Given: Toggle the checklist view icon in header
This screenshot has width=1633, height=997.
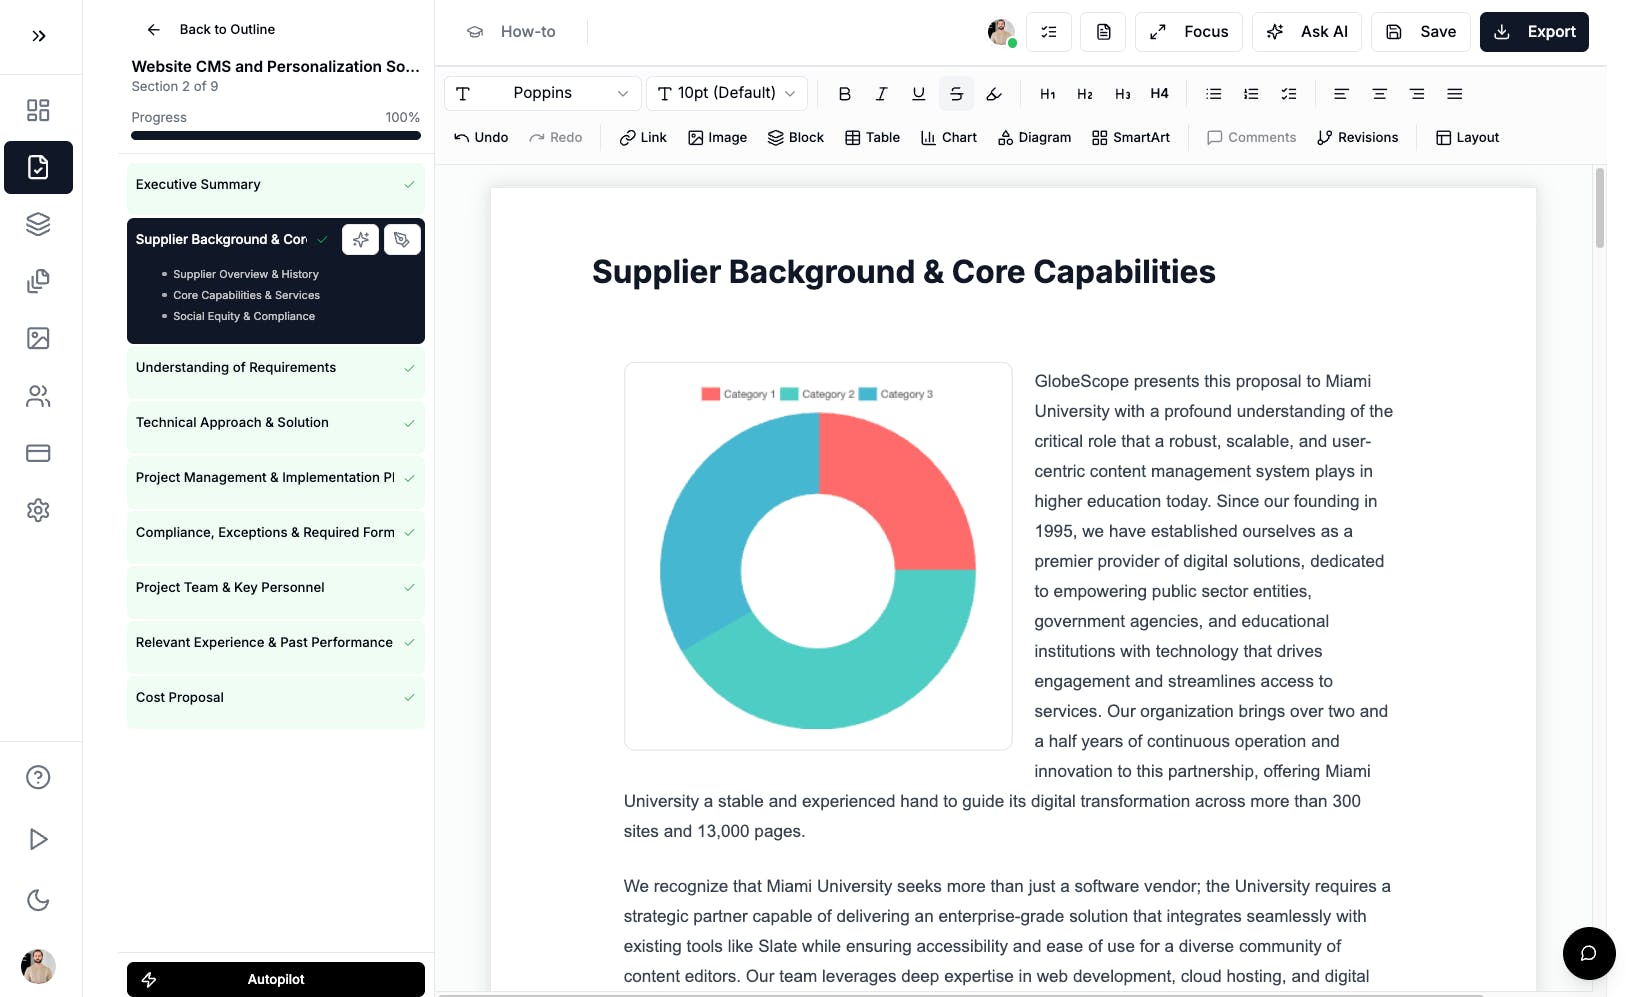Looking at the screenshot, I should pos(1048,32).
